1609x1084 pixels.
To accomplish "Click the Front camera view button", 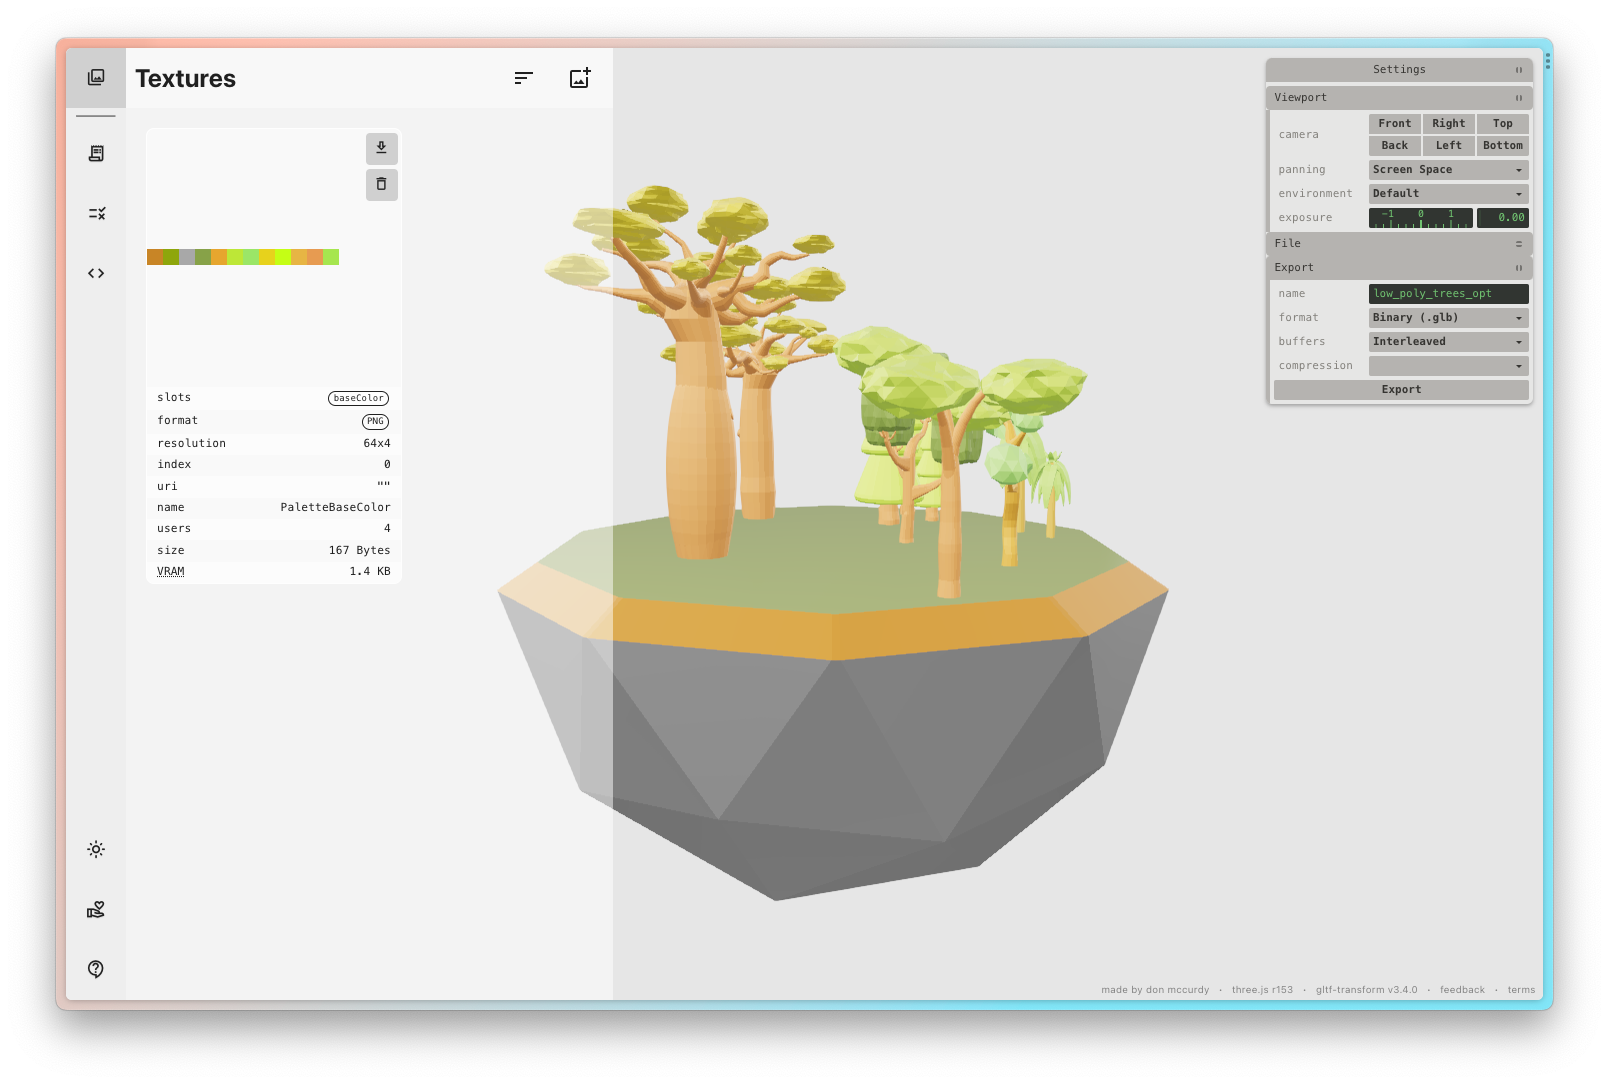I will click(1394, 124).
